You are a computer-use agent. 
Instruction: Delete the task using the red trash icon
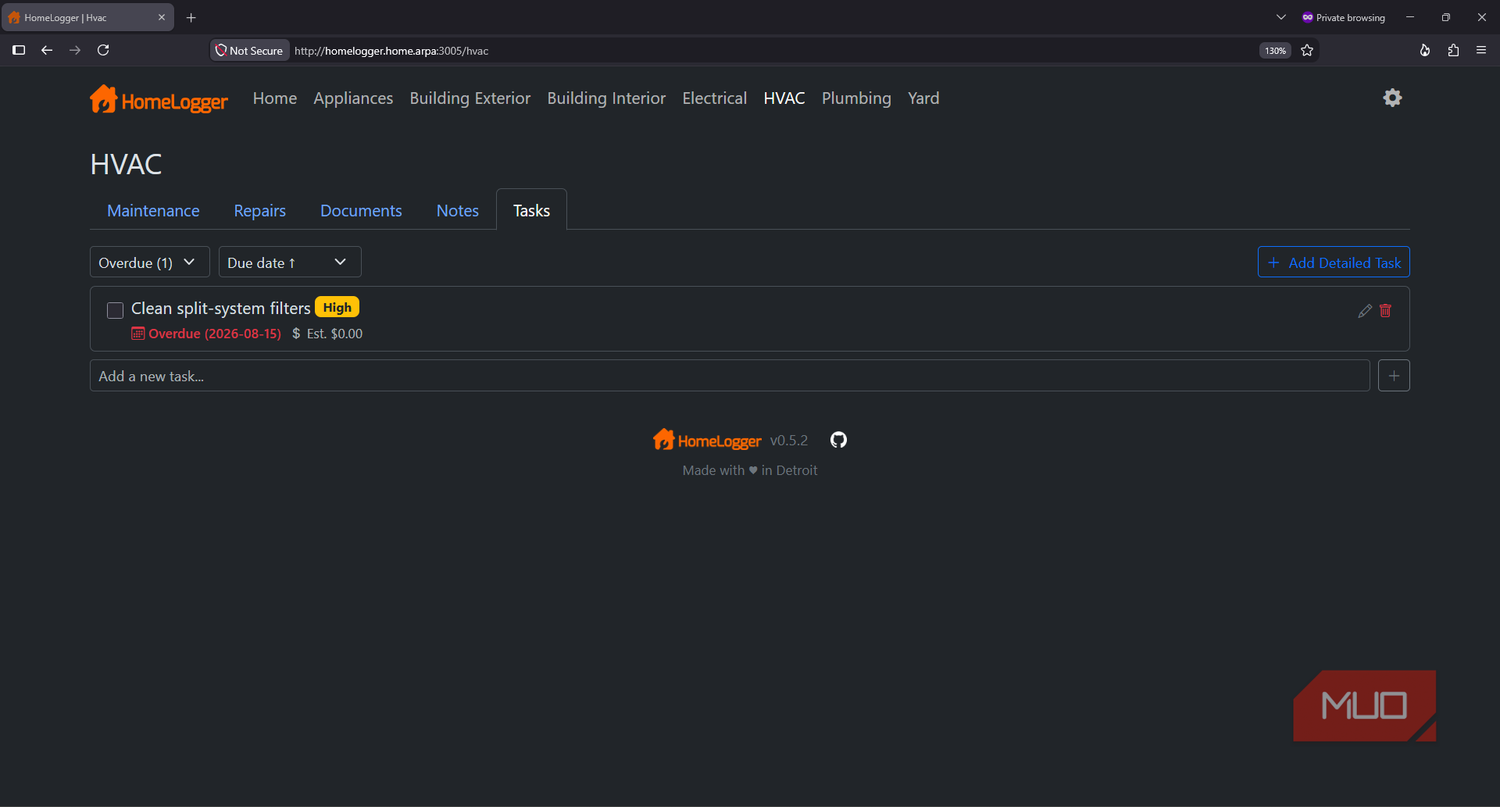click(1385, 311)
